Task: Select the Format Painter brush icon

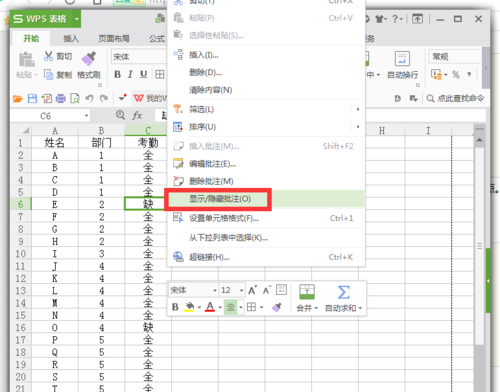Action: pos(89,59)
